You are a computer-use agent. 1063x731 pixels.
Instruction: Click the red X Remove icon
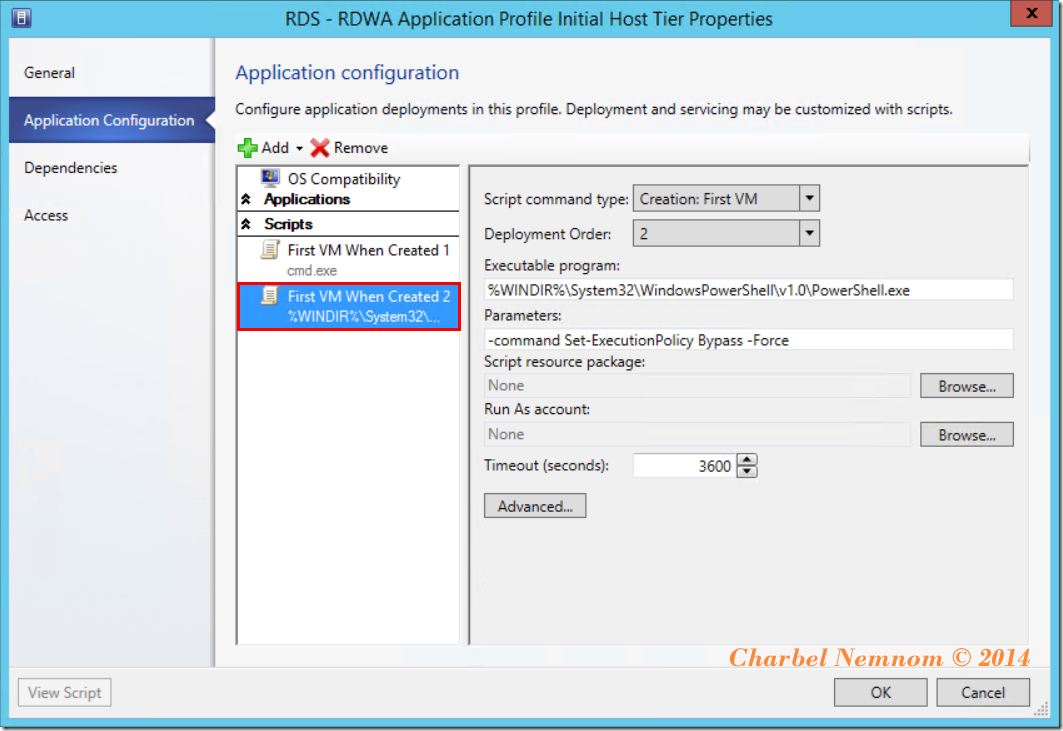[319, 147]
